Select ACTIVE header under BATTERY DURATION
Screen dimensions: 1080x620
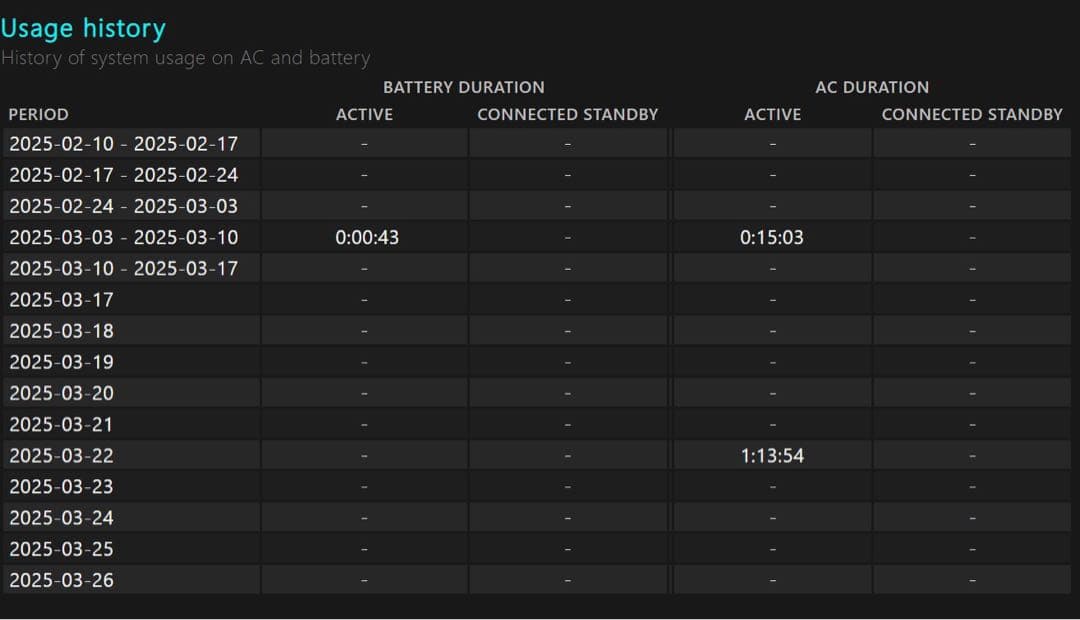(364, 114)
